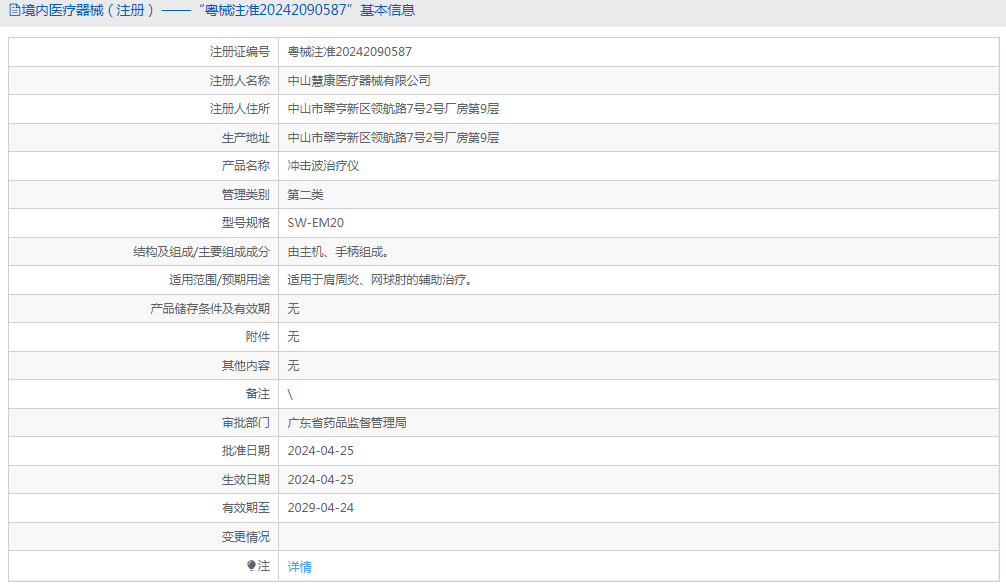1006x586 pixels.
Task: Click the product name 冲击波治疗仪
Action: click(x=323, y=166)
